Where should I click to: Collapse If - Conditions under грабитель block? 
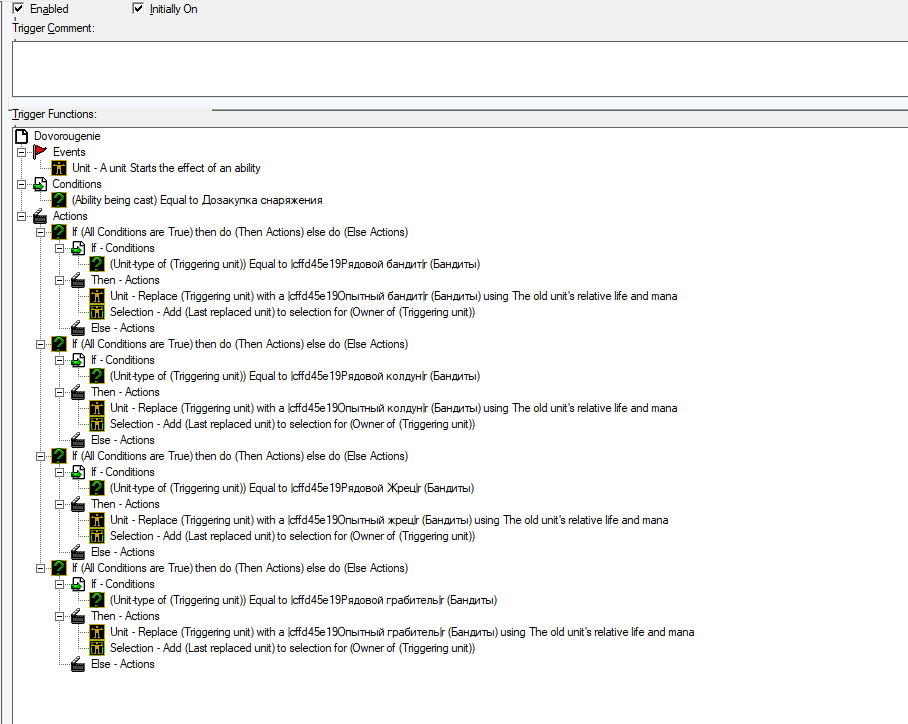point(60,584)
